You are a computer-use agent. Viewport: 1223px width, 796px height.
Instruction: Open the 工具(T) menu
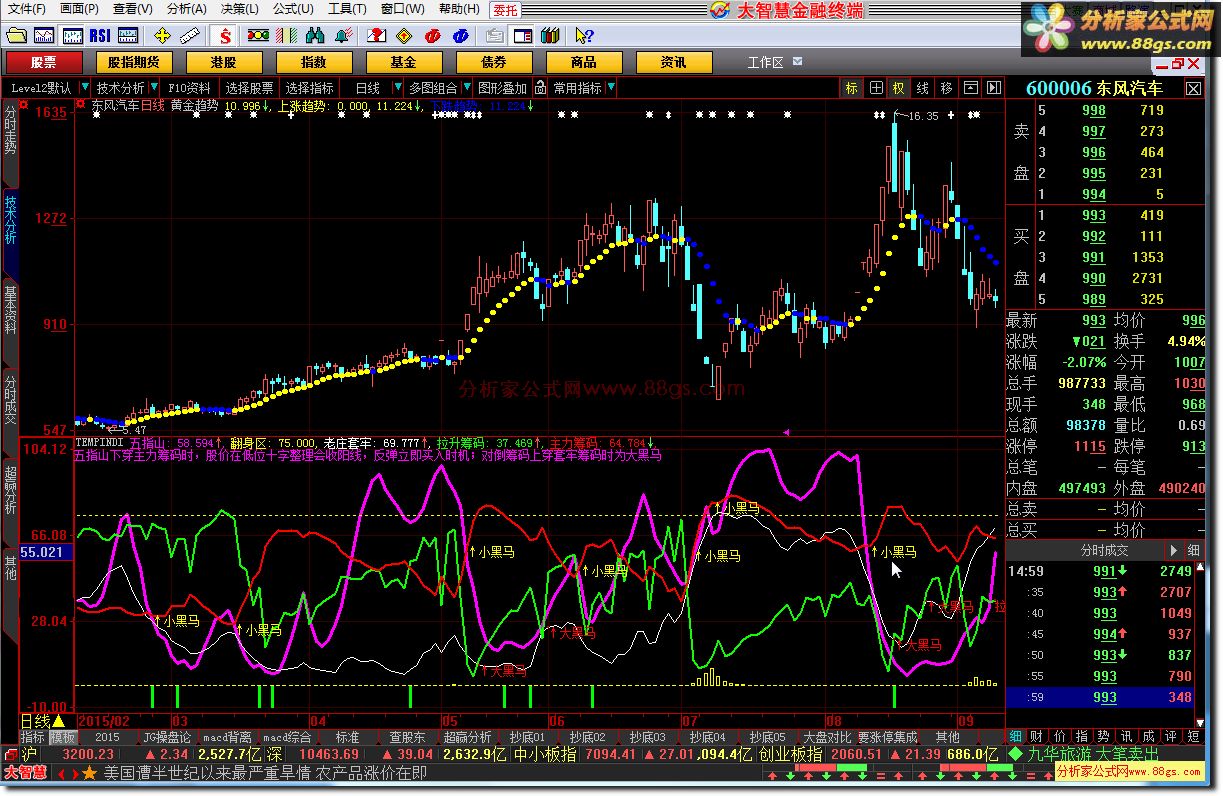click(x=347, y=10)
